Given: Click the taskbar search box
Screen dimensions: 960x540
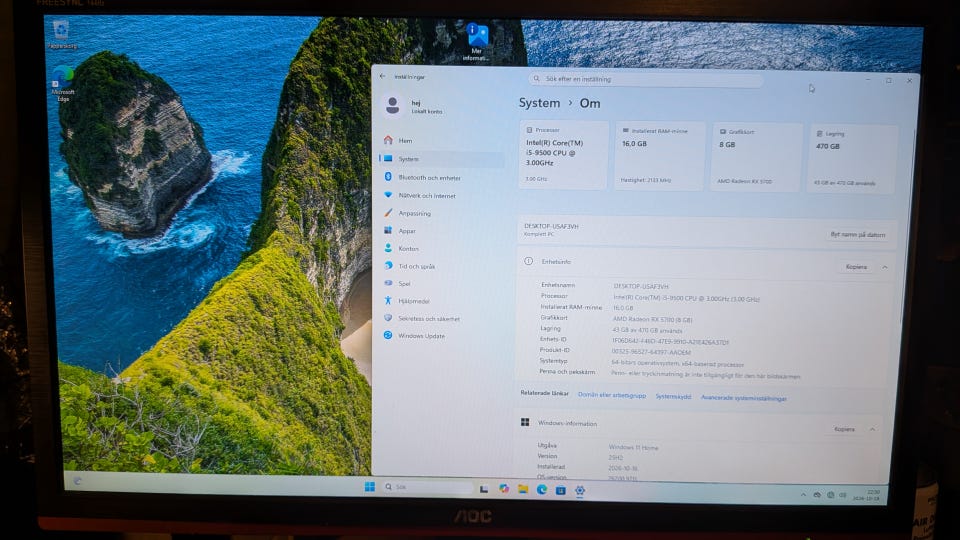Looking at the screenshot, I should pos(427,487).
